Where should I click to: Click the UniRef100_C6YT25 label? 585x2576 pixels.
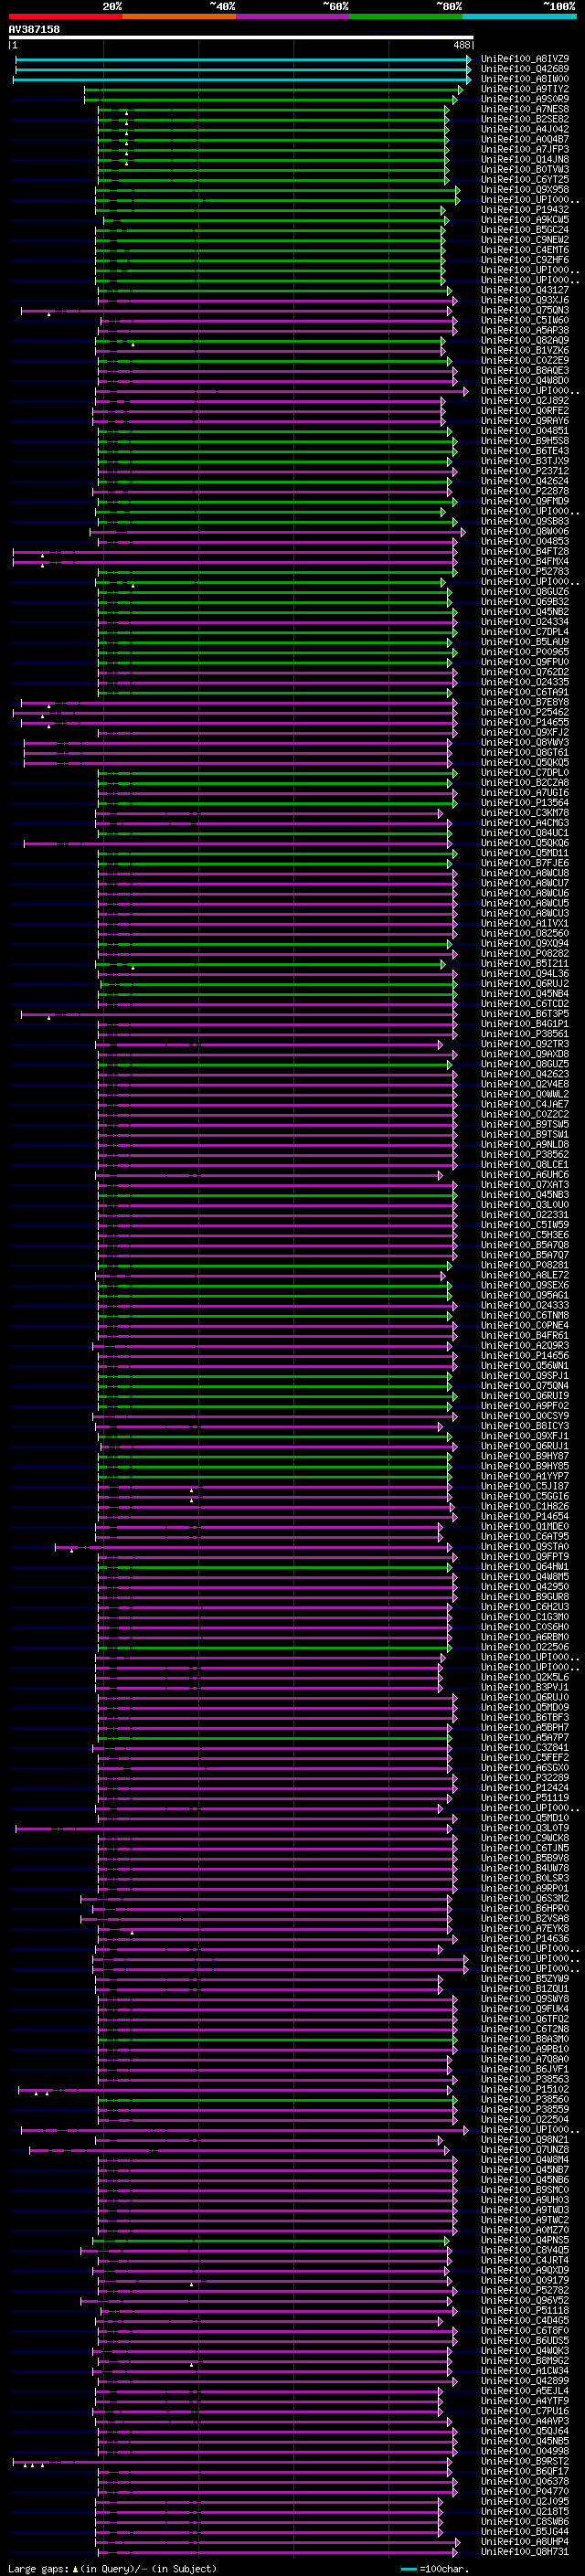click(525, 180)
